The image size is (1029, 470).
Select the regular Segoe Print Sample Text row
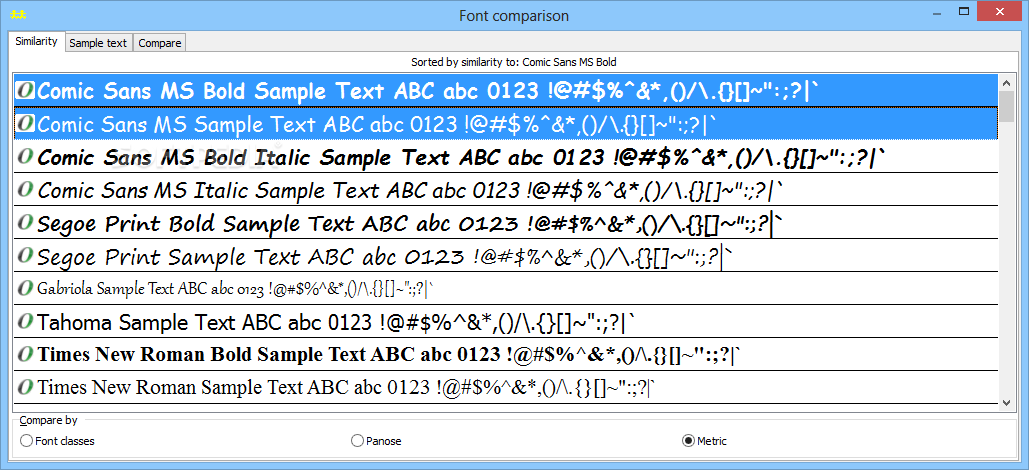click(x=506, y=255)
